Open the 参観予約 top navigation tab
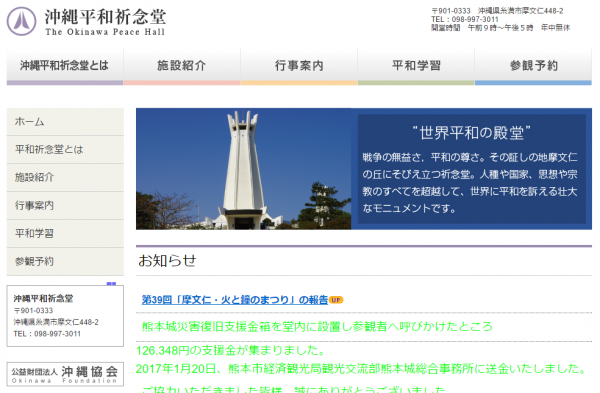 pyautogui.click(x=533, y=67)
